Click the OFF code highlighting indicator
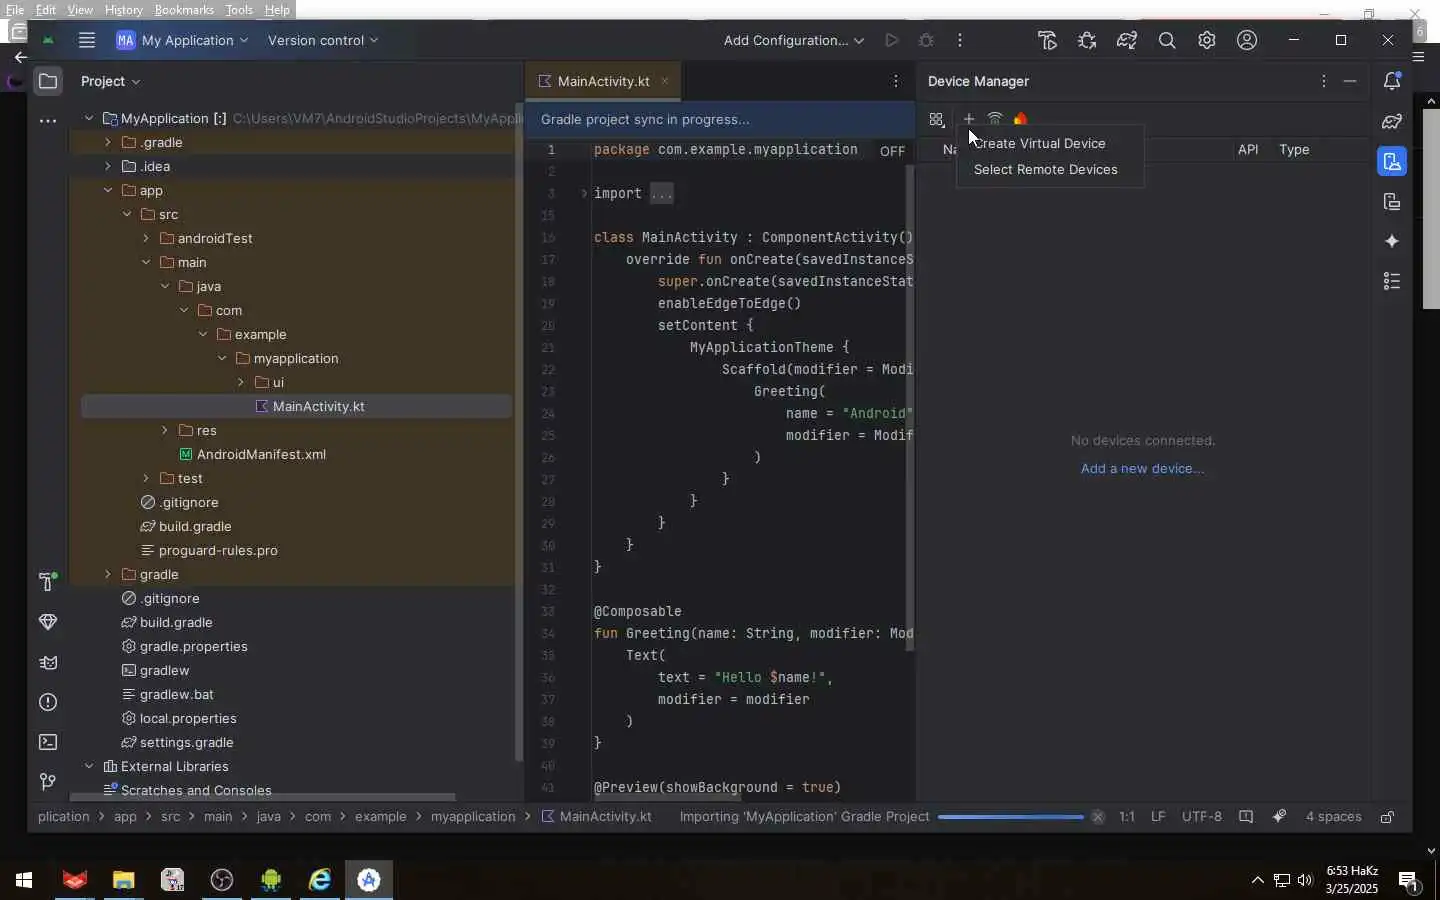1440x900 pixels. [x=892, y=151]
